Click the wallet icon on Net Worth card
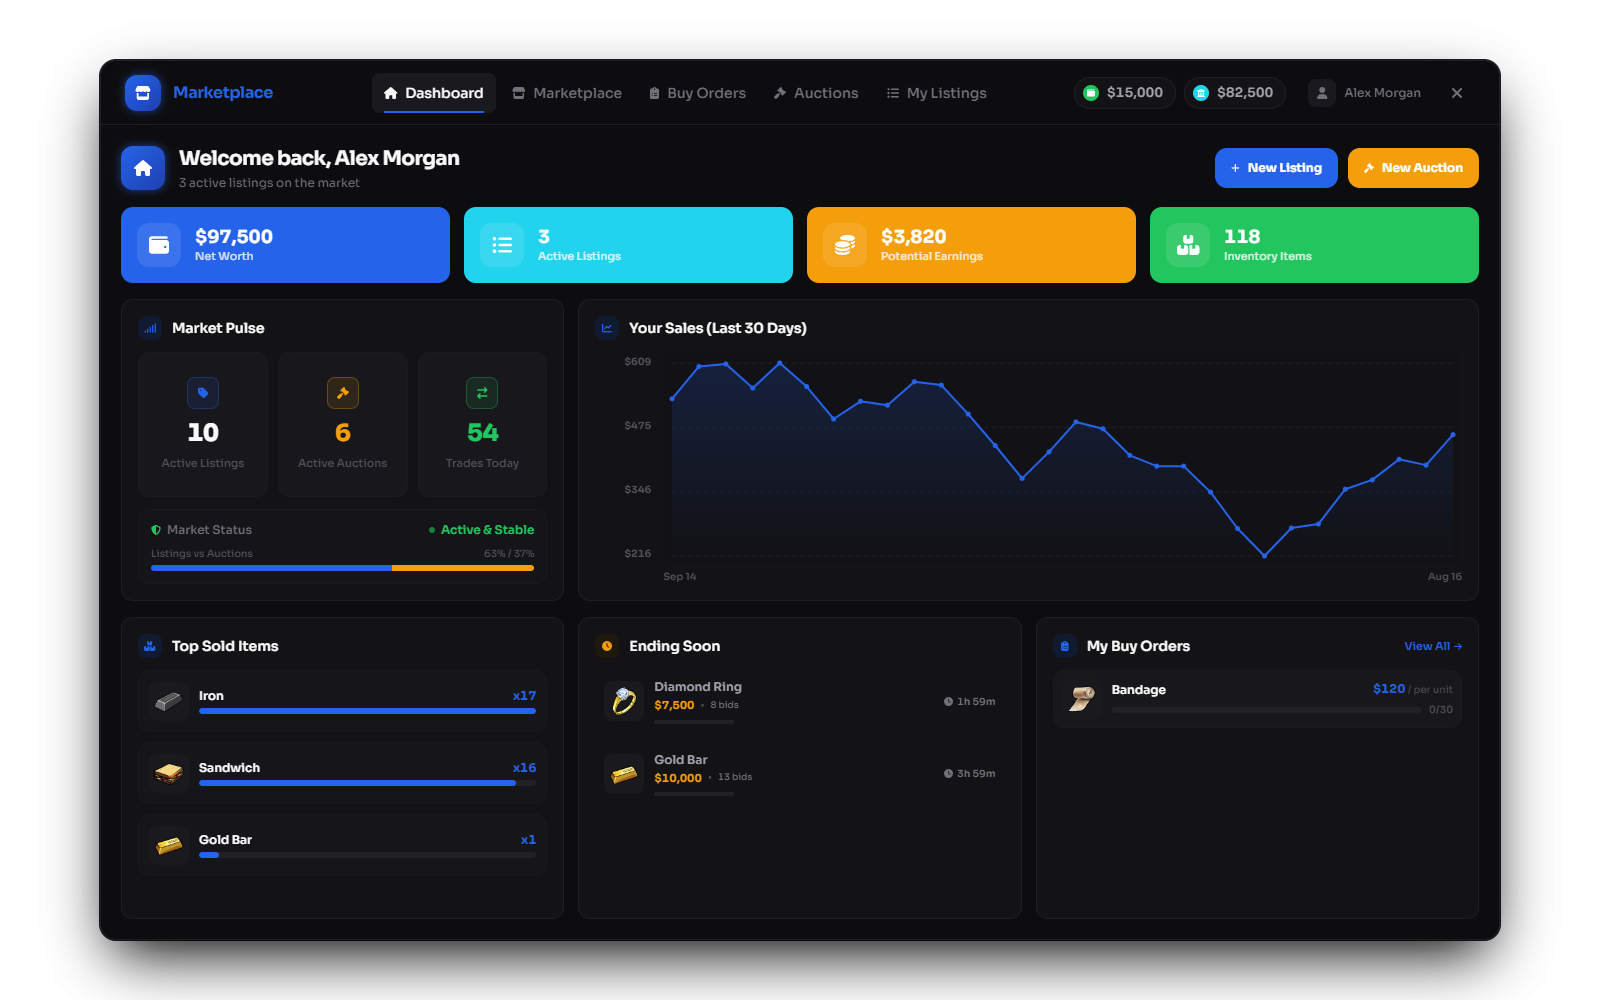The height and width of the screenshot is (1000, 1600). click(159, 245)
